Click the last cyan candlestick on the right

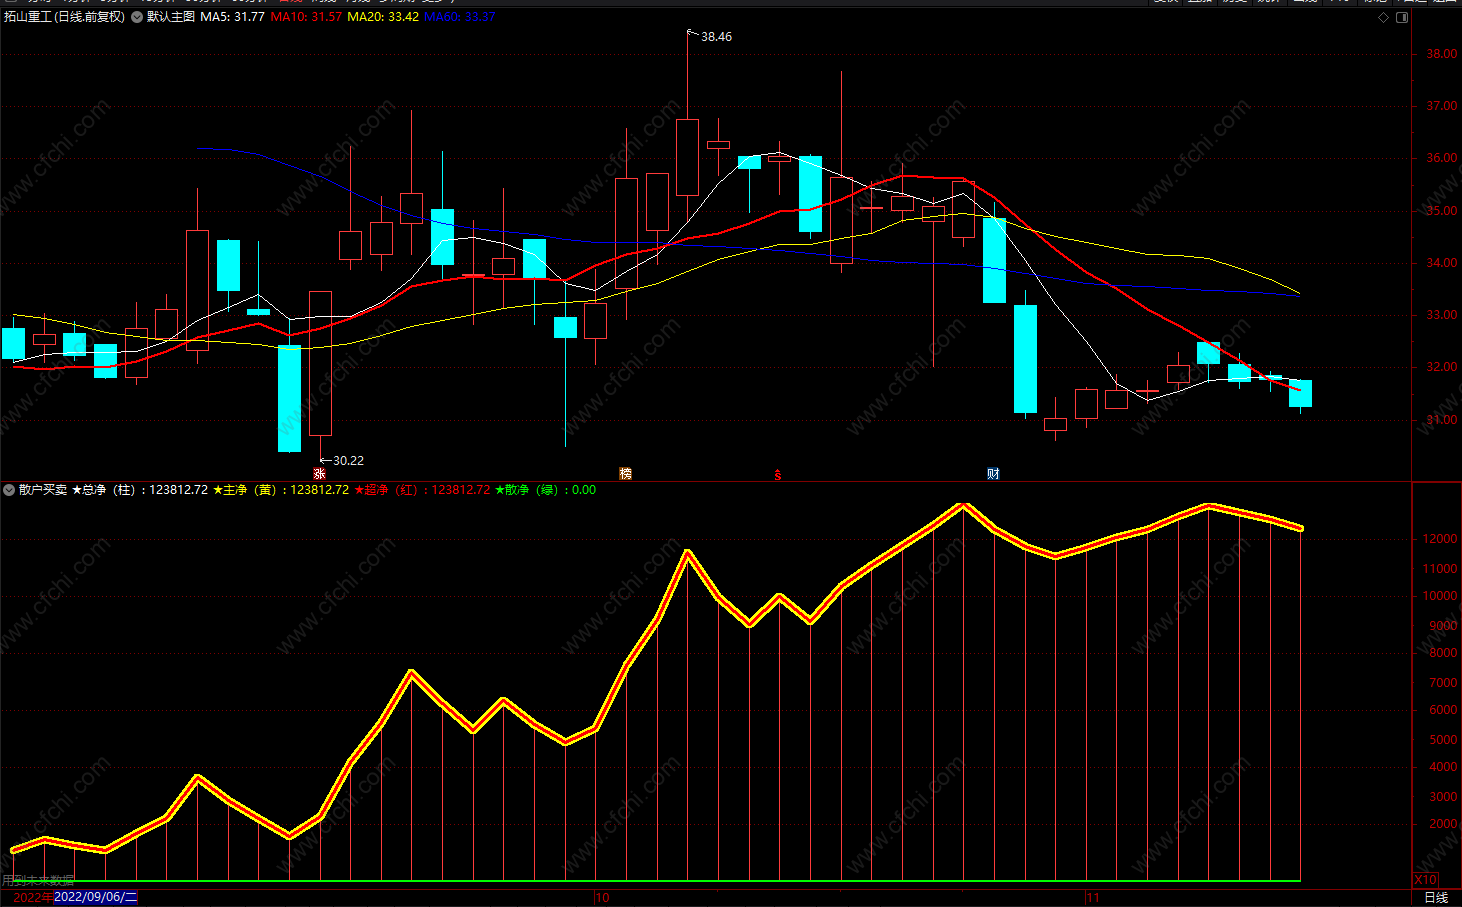pyautogui.click(x=1300, y=393)
